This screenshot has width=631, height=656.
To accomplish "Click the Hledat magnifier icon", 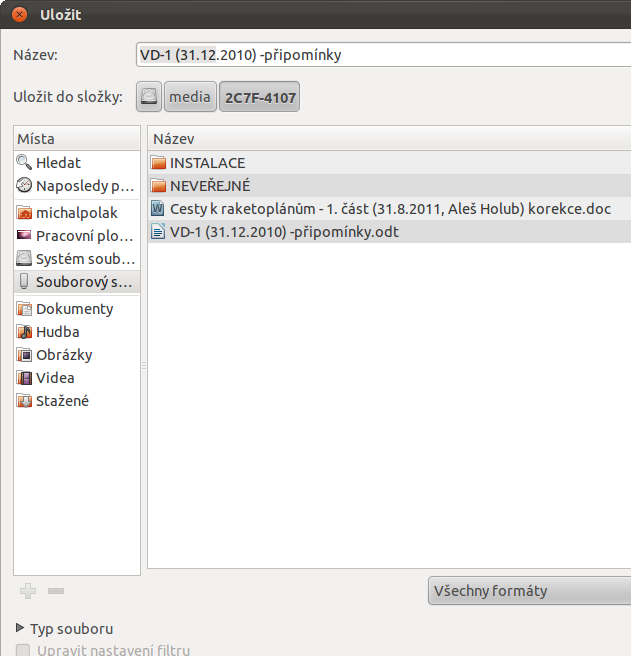I will pyautogui.click(x=24, y=162).
